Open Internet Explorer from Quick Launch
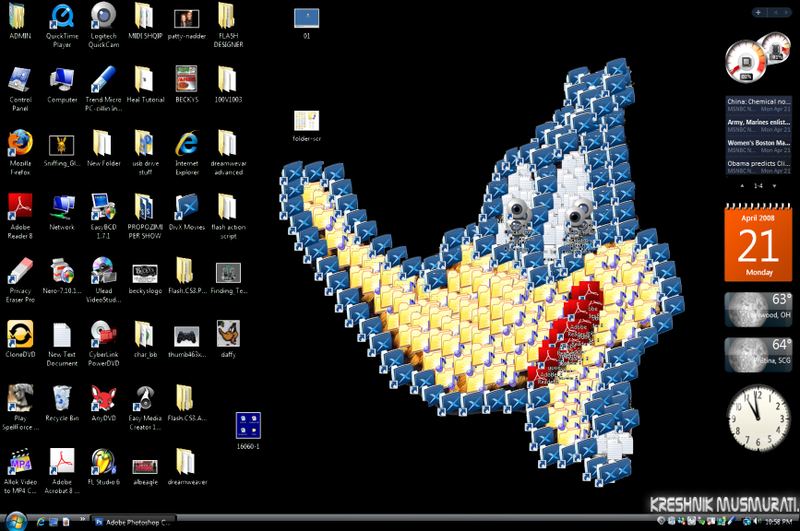This screenshot has width=800, height=531. (x=40, y=522)
